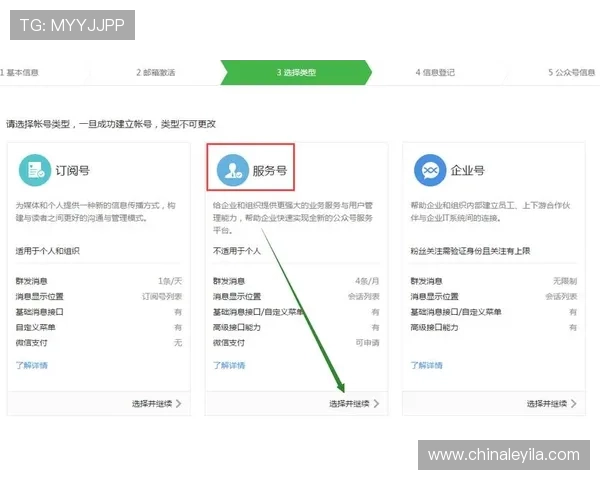Viewport: 600px width, 480px height.
Task: Click chevron arrow in 服务号 card footer
Action: (377, 403)
